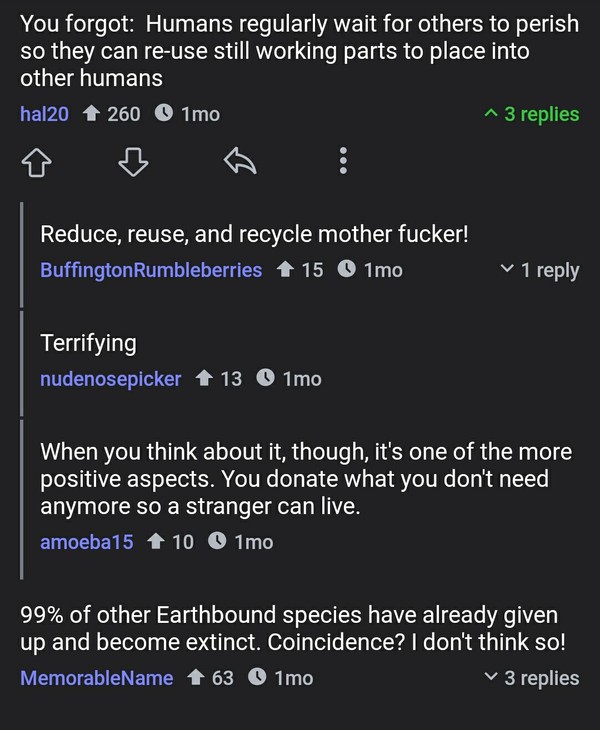Tap the "Reduce, reuse, and recycle" comment

point(254,234)
